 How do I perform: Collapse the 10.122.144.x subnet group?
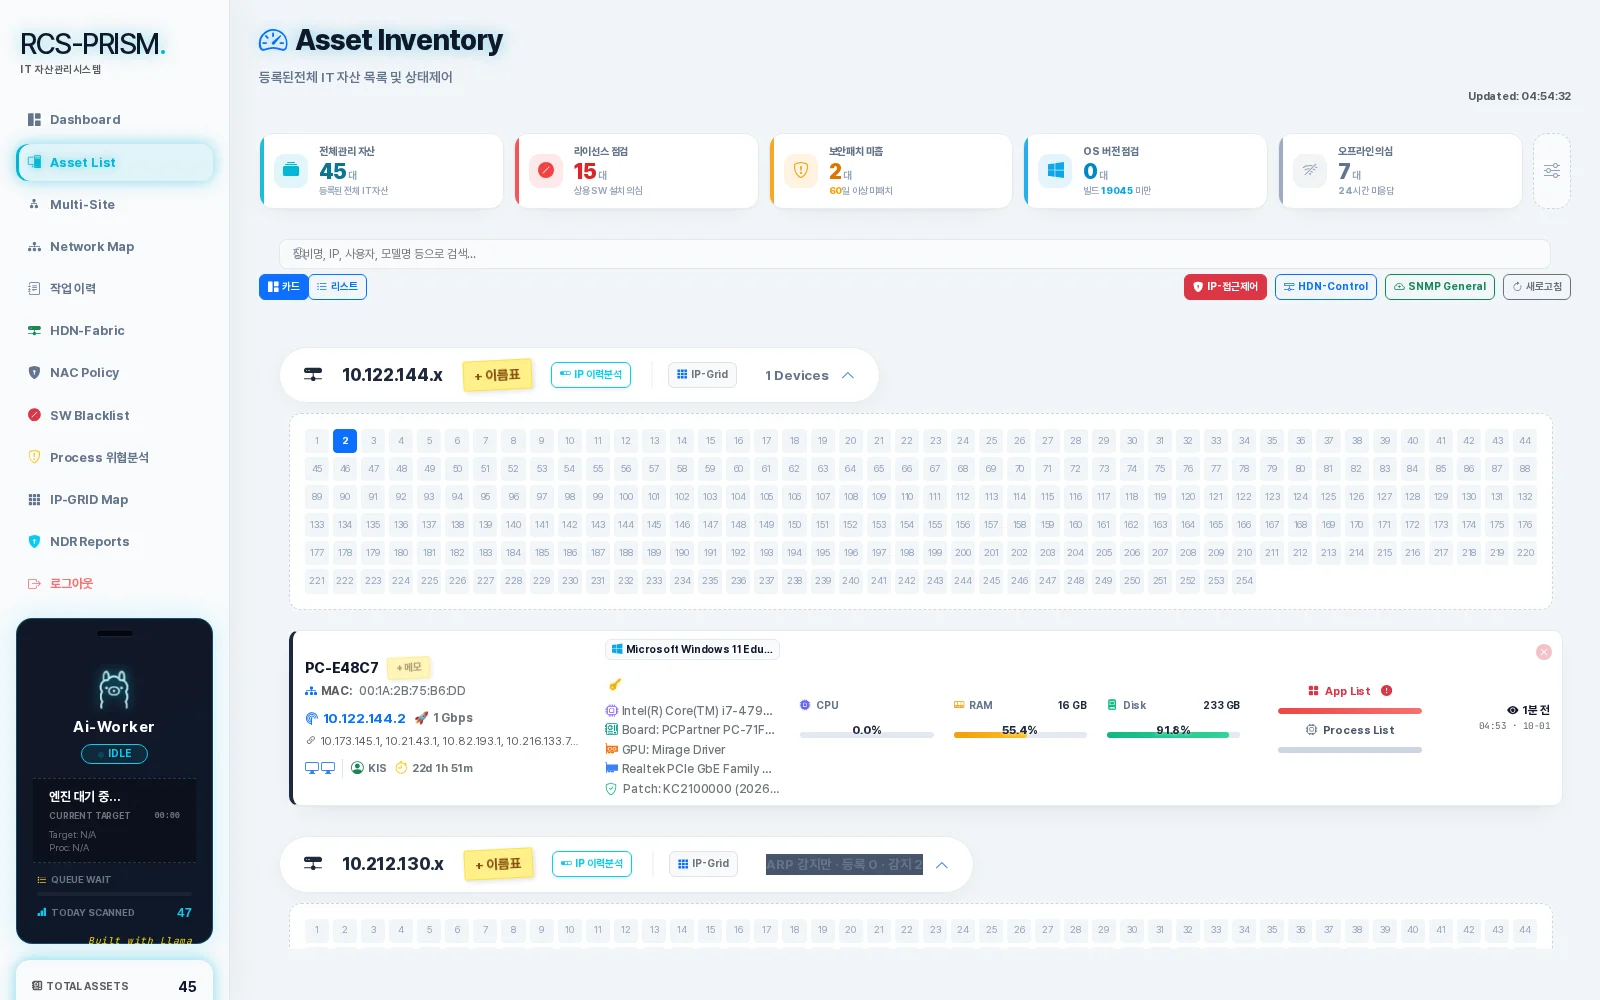[848, 376]
